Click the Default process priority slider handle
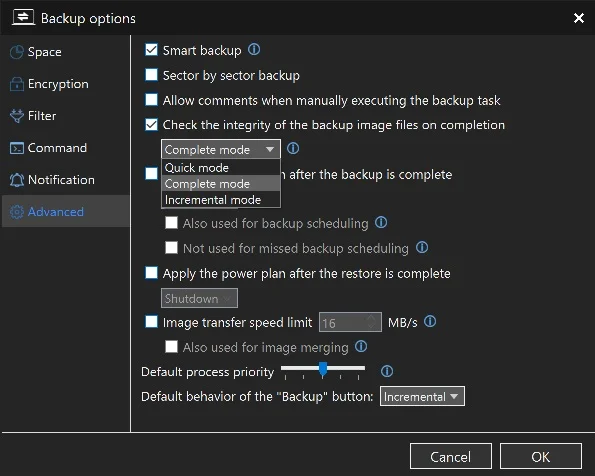This screenshot has height=476, width=595. pyautogui.click(x=323, y=369)
